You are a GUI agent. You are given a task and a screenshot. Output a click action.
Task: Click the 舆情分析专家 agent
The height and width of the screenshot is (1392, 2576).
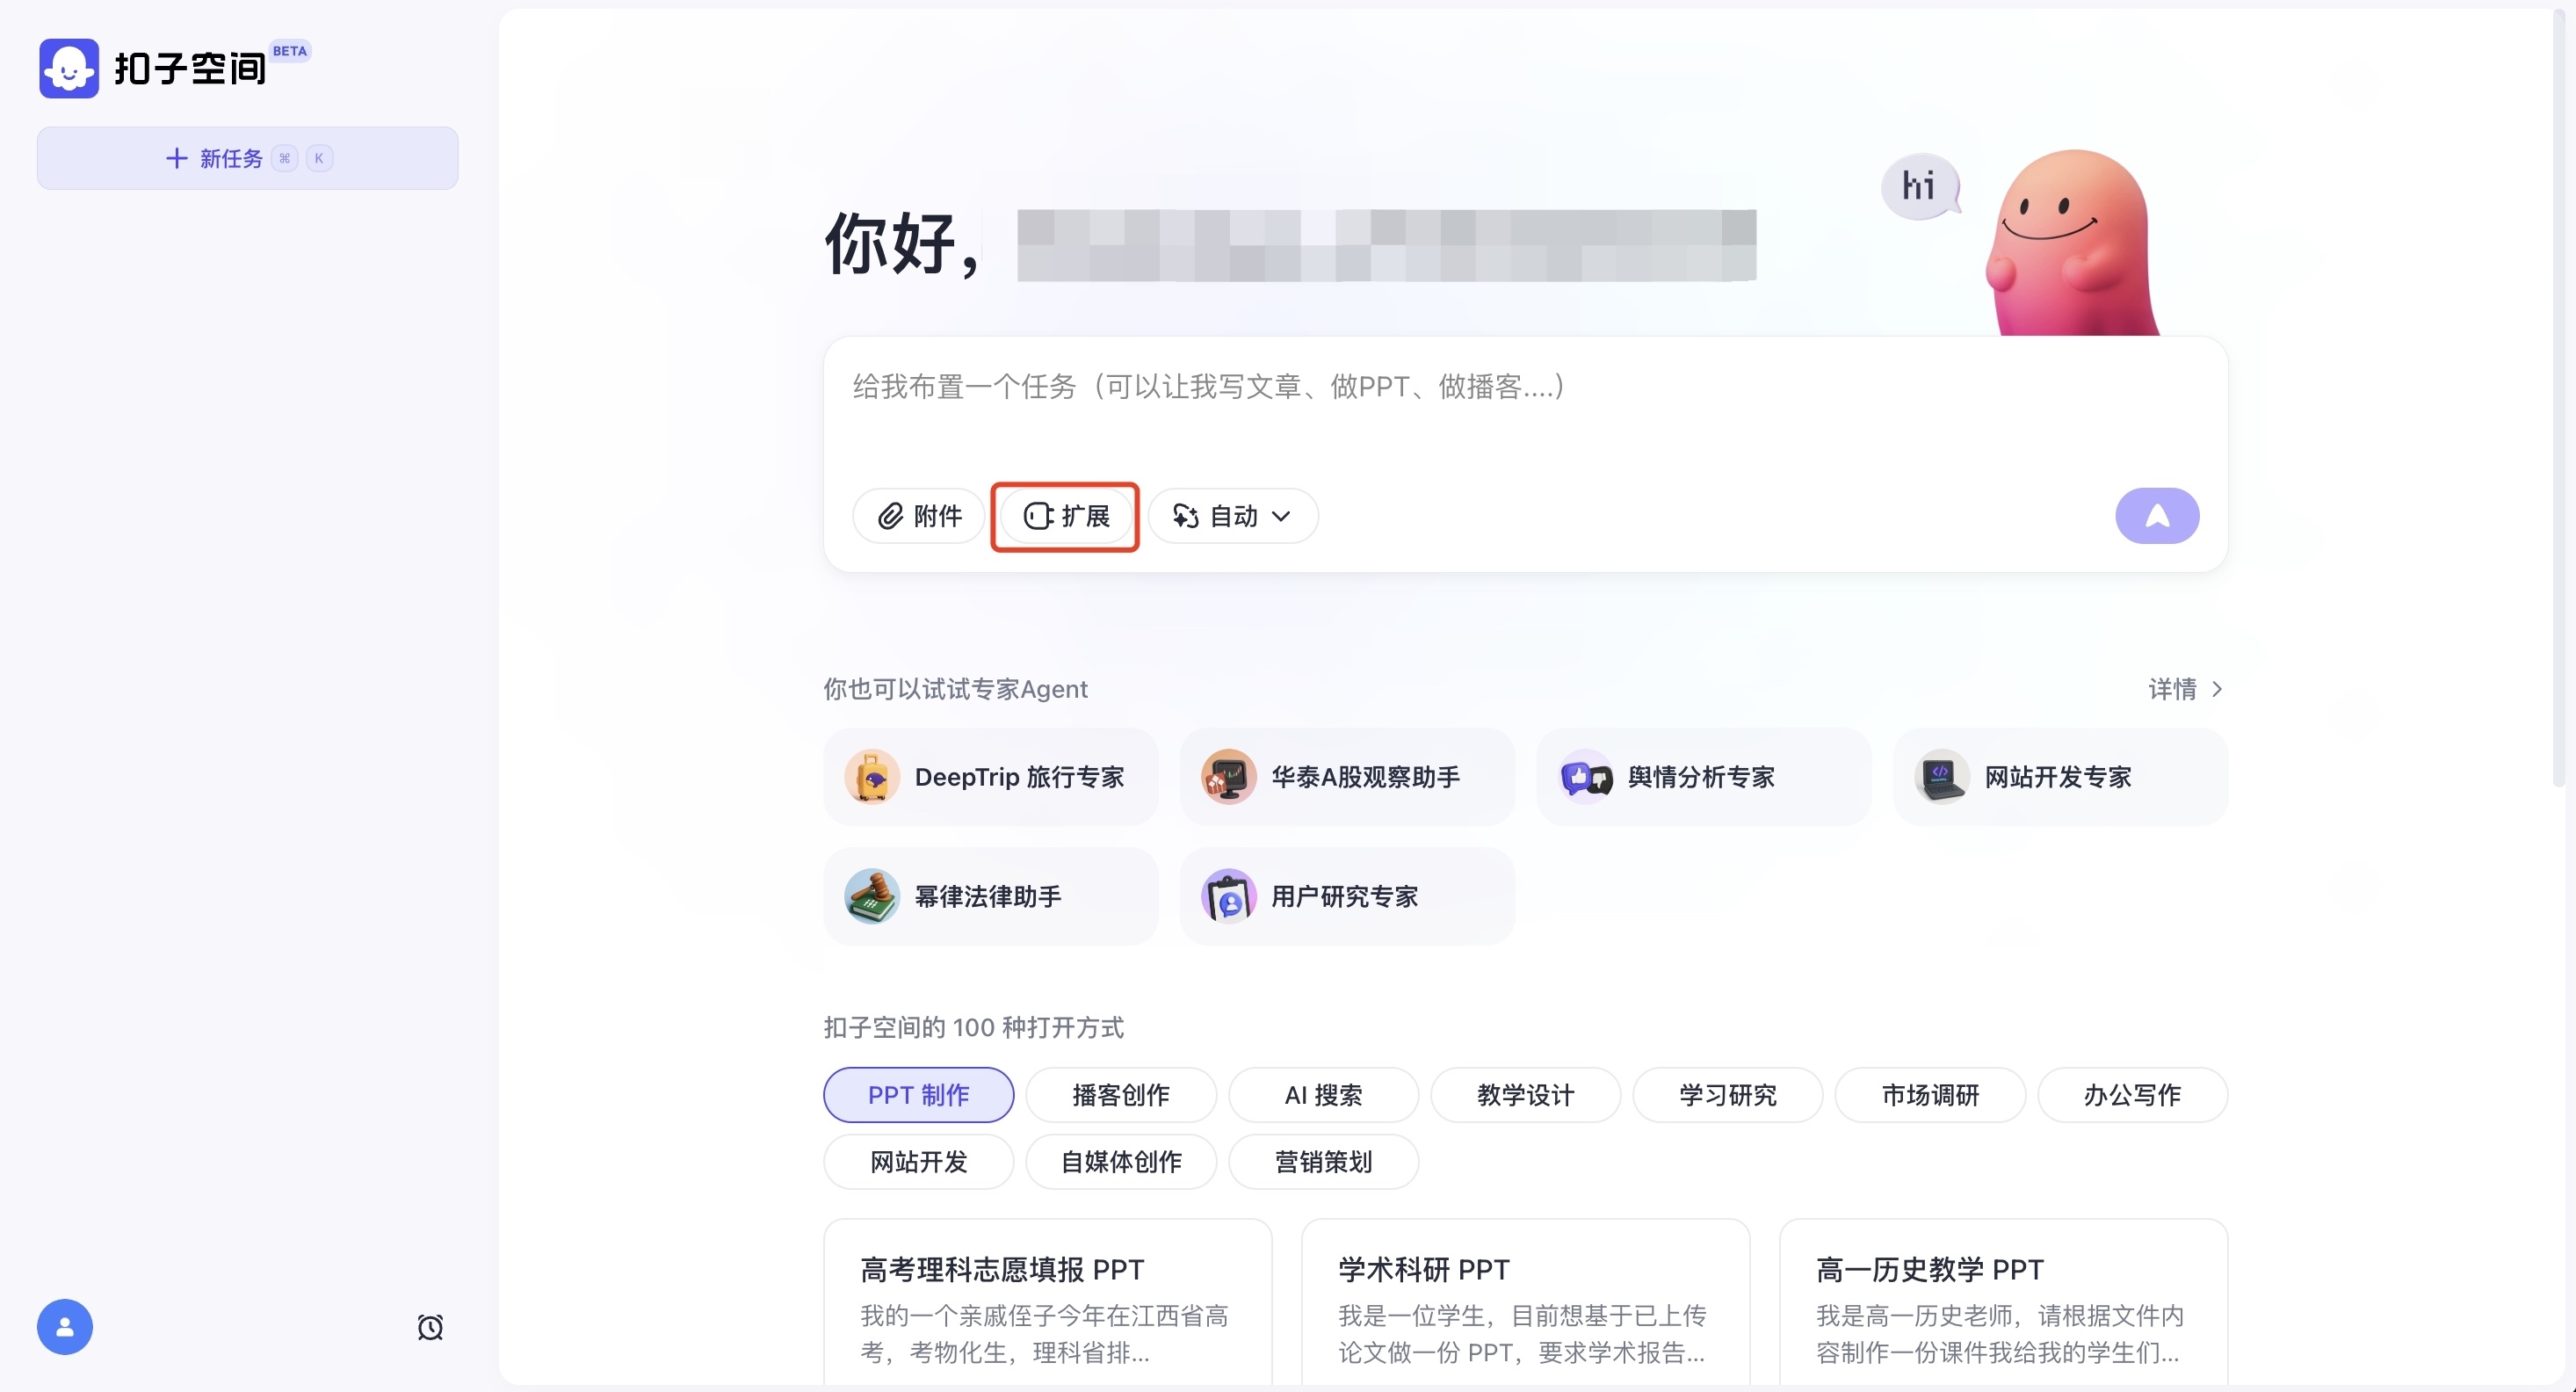(x=1701, y=777)
